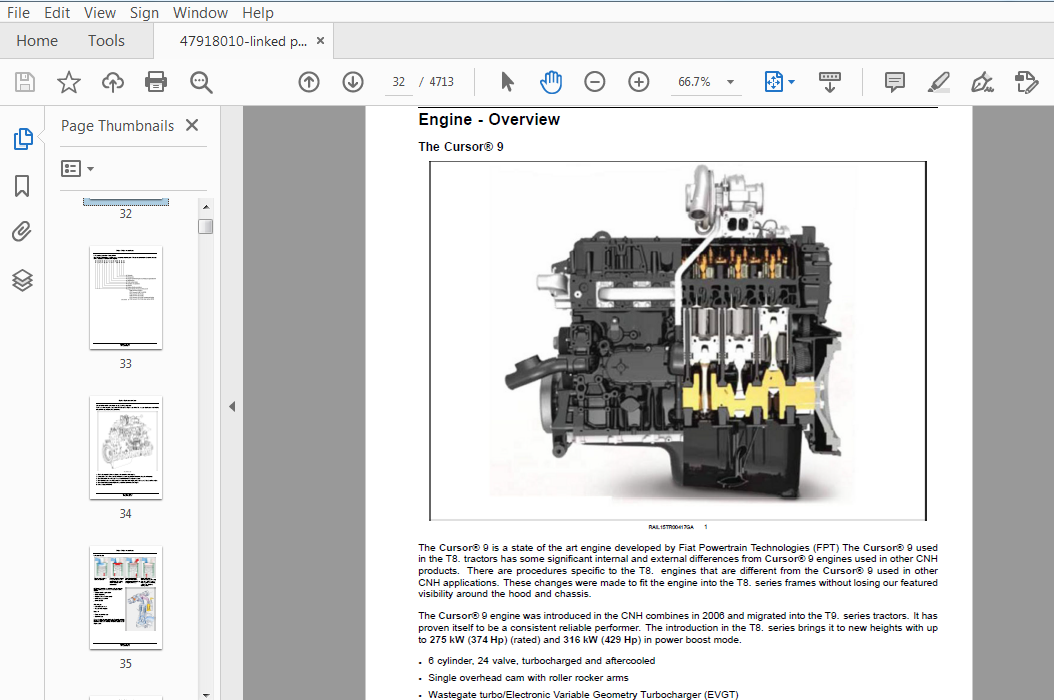Zoom out with the minus icon
The image size is (1054, 700).
click(595, 82)
